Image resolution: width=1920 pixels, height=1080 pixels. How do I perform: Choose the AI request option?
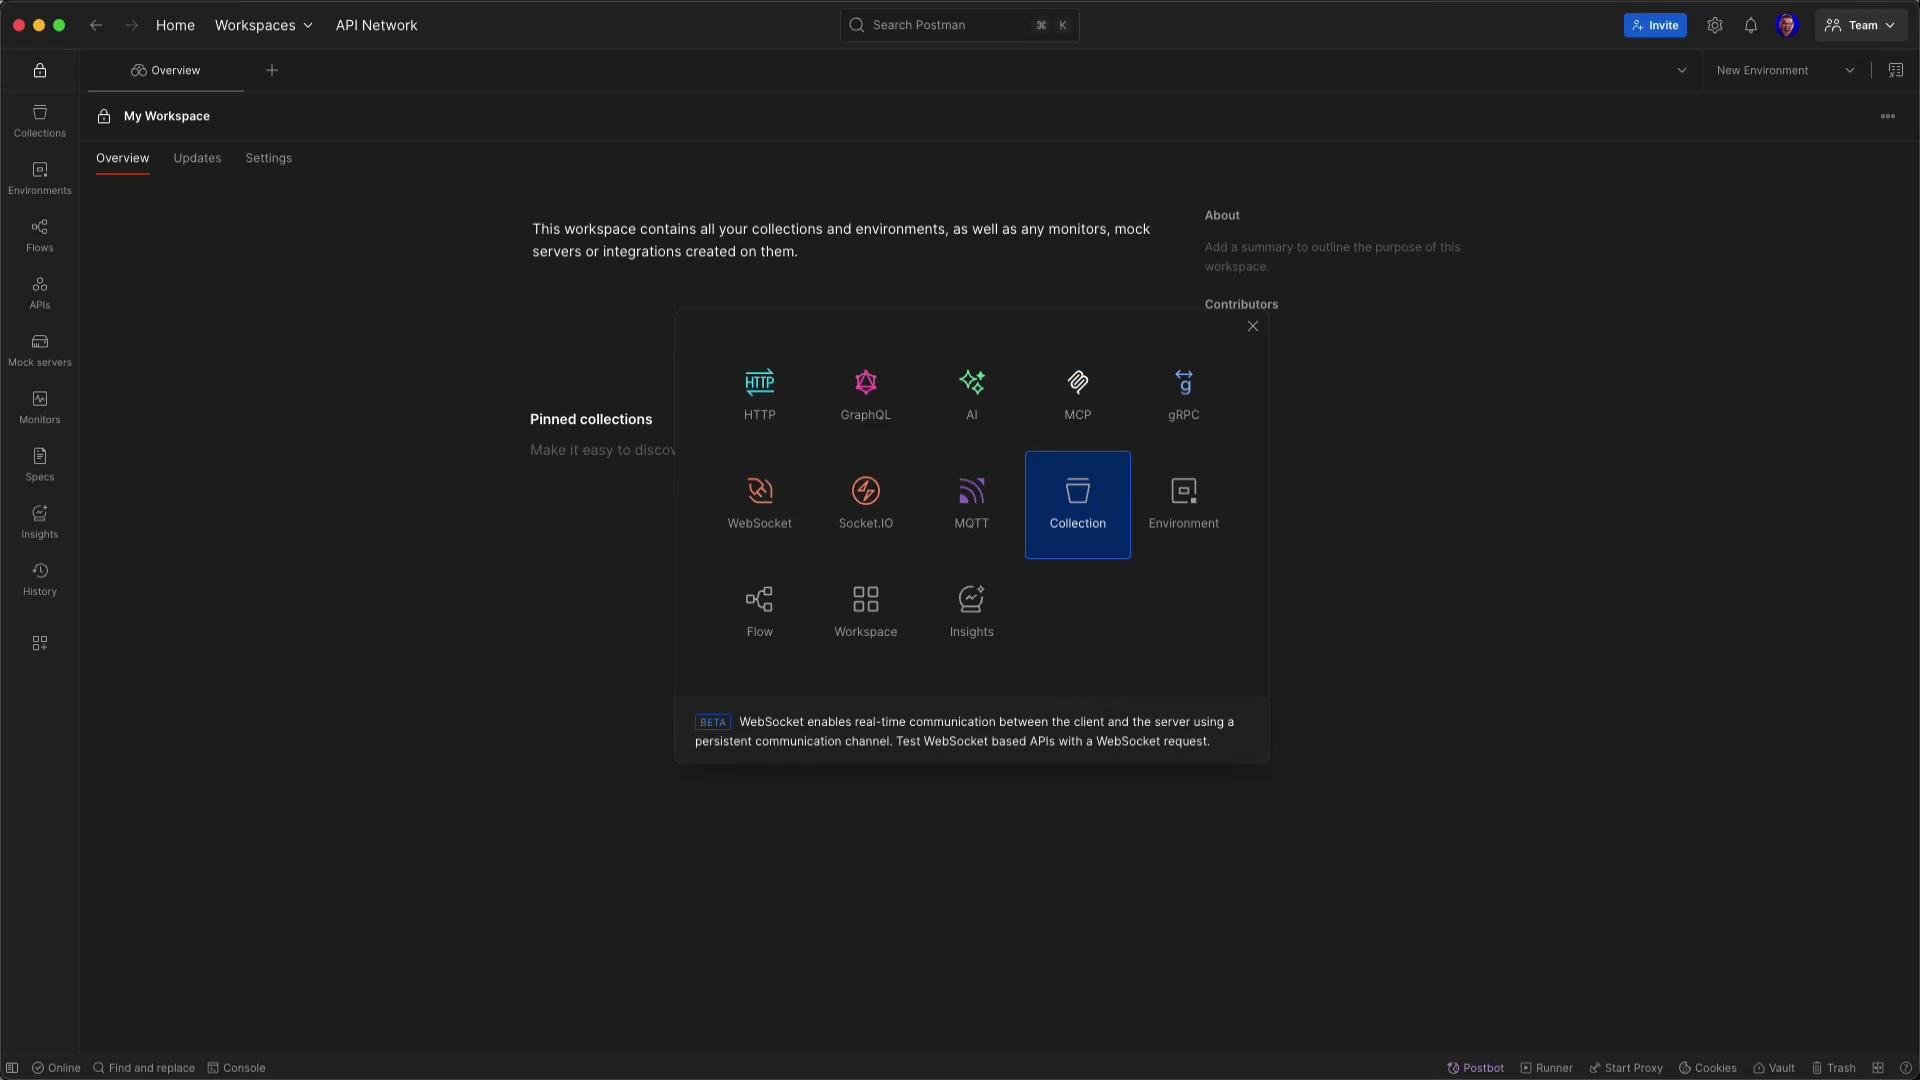pos(971,395)
